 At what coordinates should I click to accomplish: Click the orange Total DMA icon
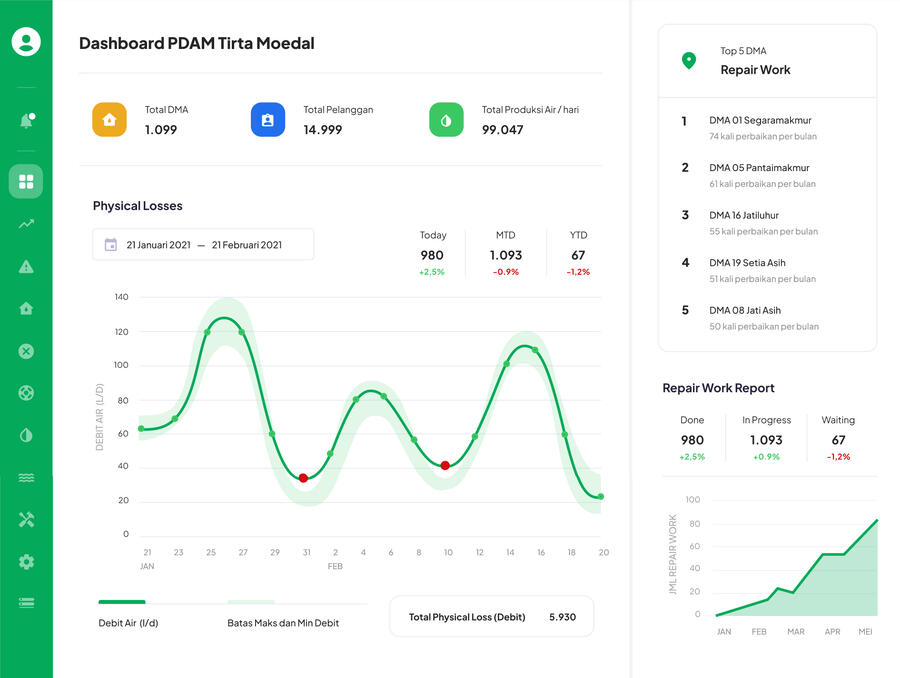109,119
